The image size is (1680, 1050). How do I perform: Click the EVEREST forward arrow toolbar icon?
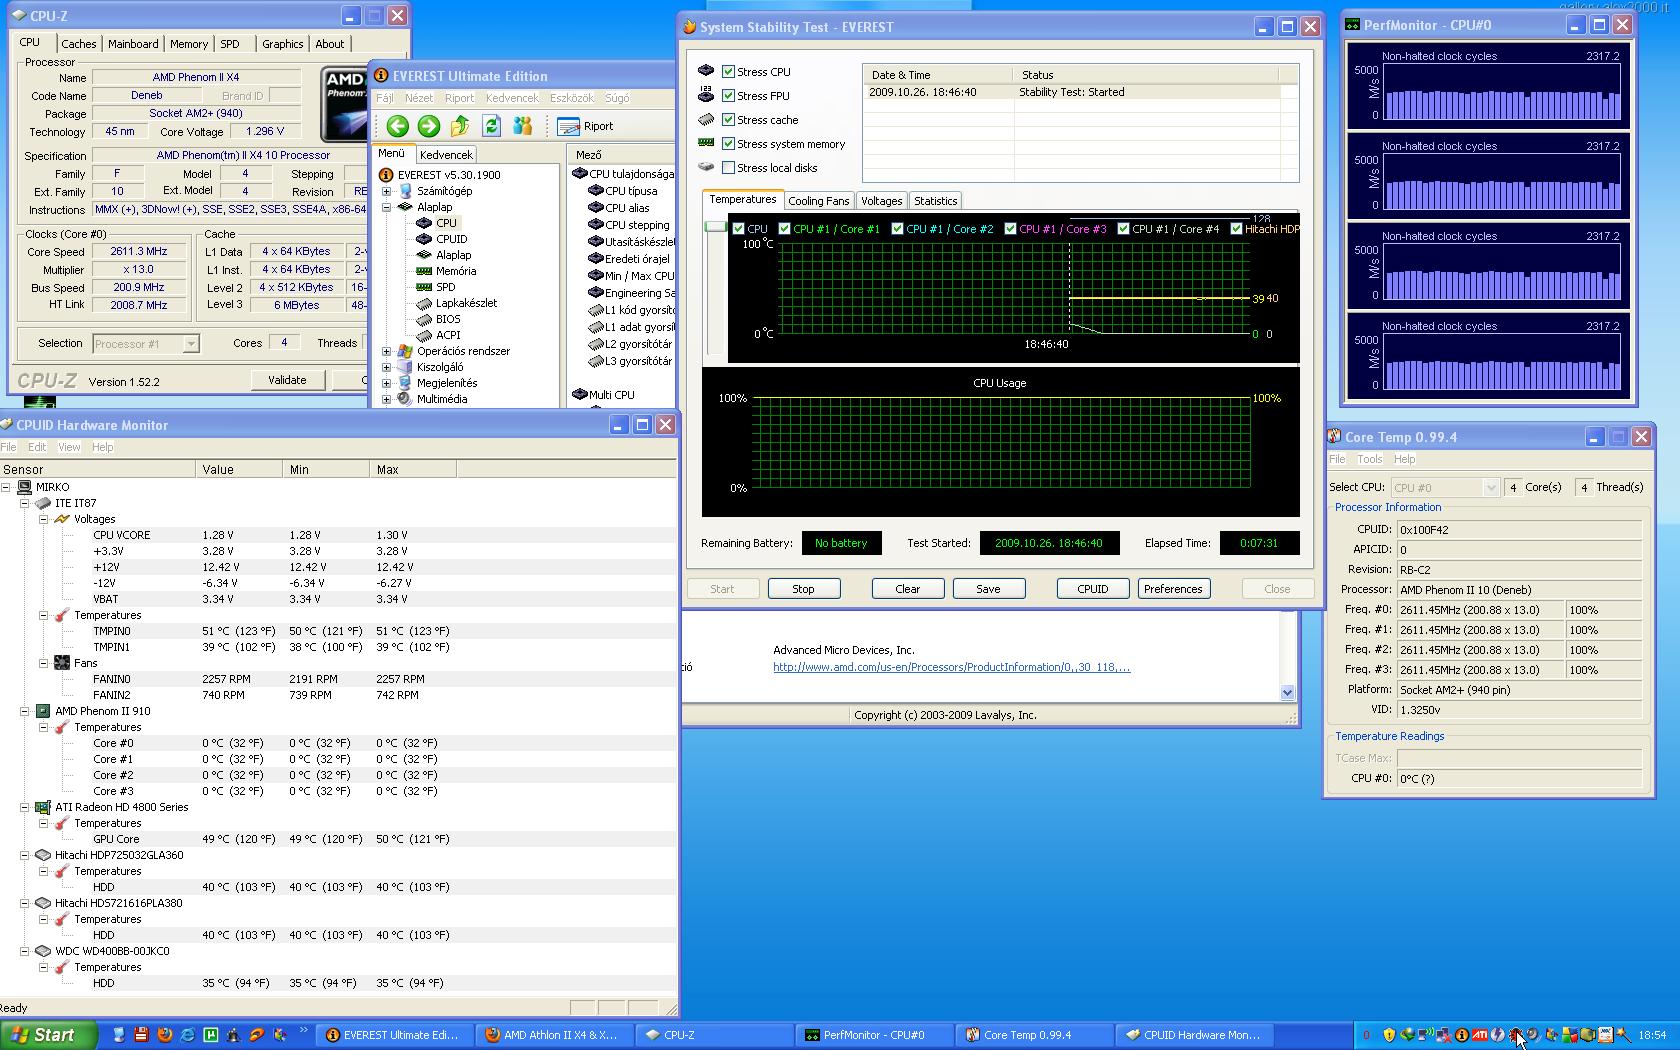click(x=429, y=126)
